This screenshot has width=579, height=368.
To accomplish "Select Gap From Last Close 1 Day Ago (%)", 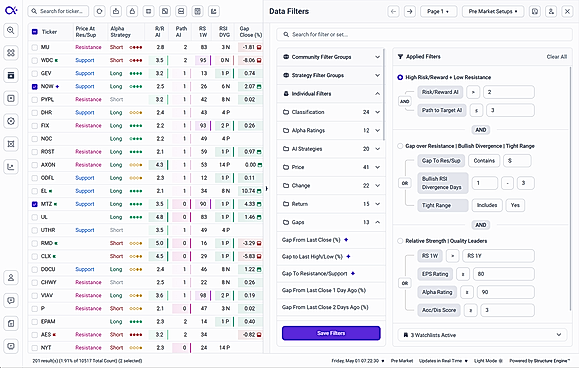I will click(x=324, y=290).
